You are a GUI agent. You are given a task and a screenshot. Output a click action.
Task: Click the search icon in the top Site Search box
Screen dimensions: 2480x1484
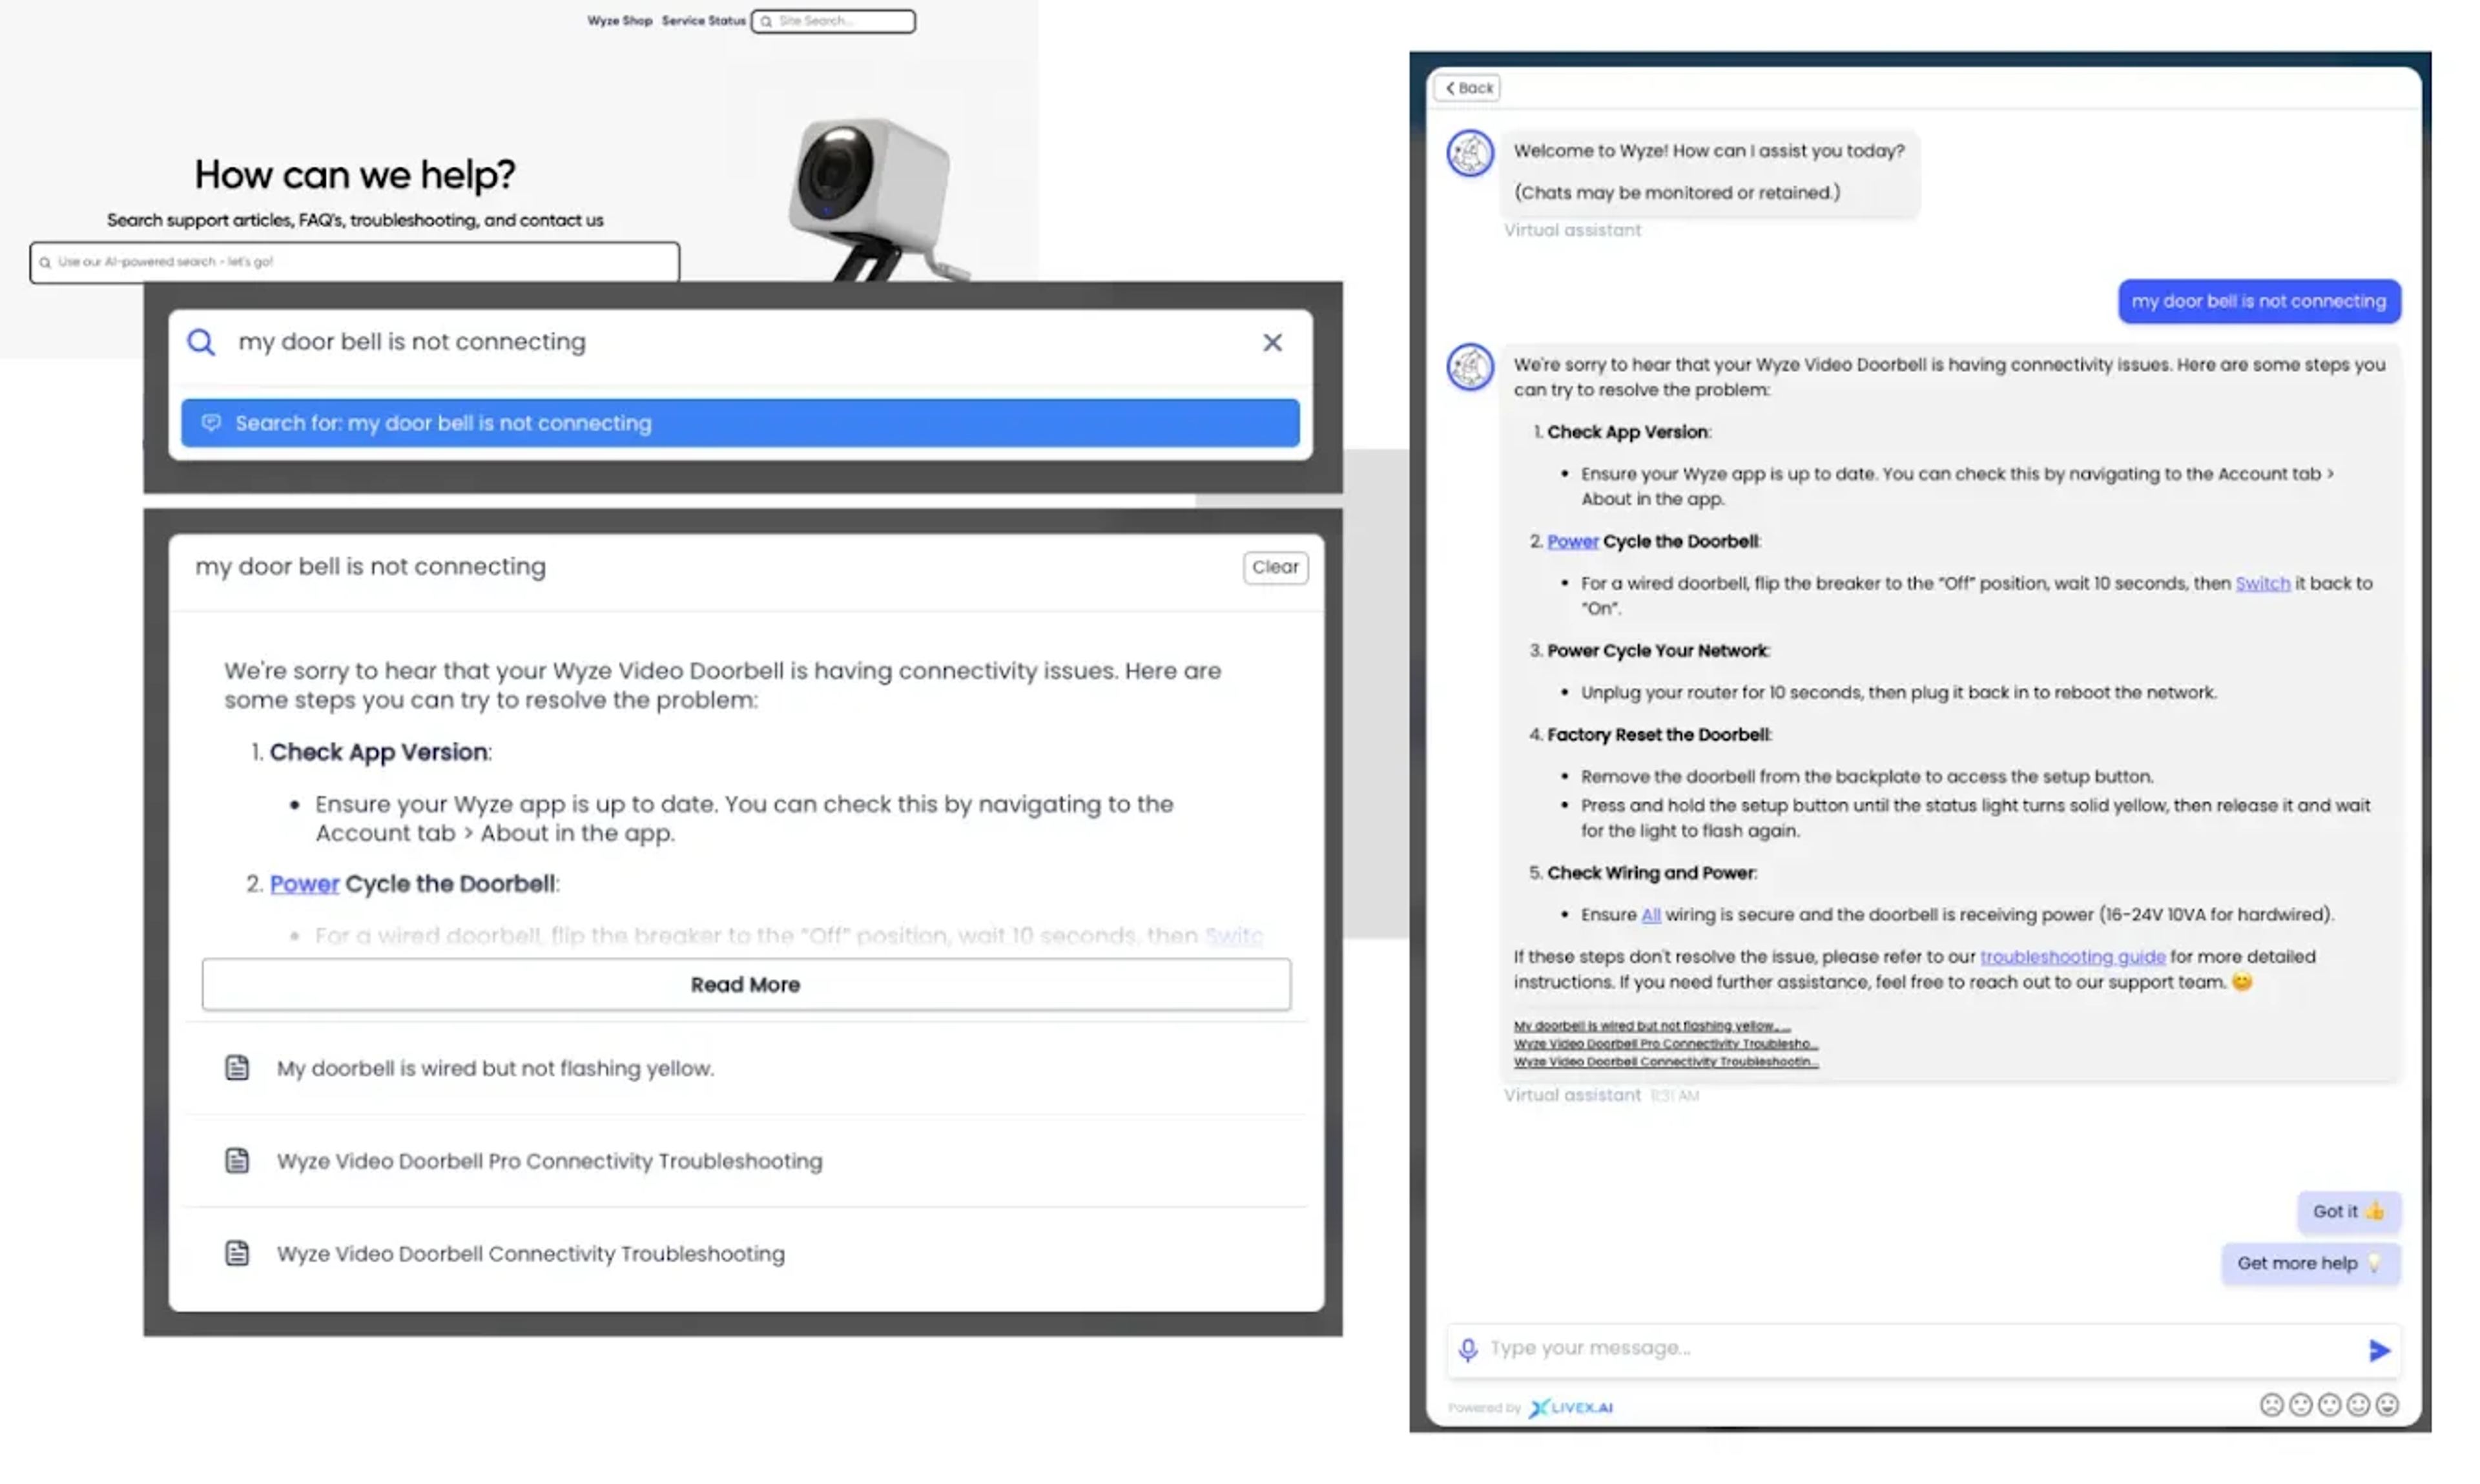pyautogui.click(x=766, y=21)
